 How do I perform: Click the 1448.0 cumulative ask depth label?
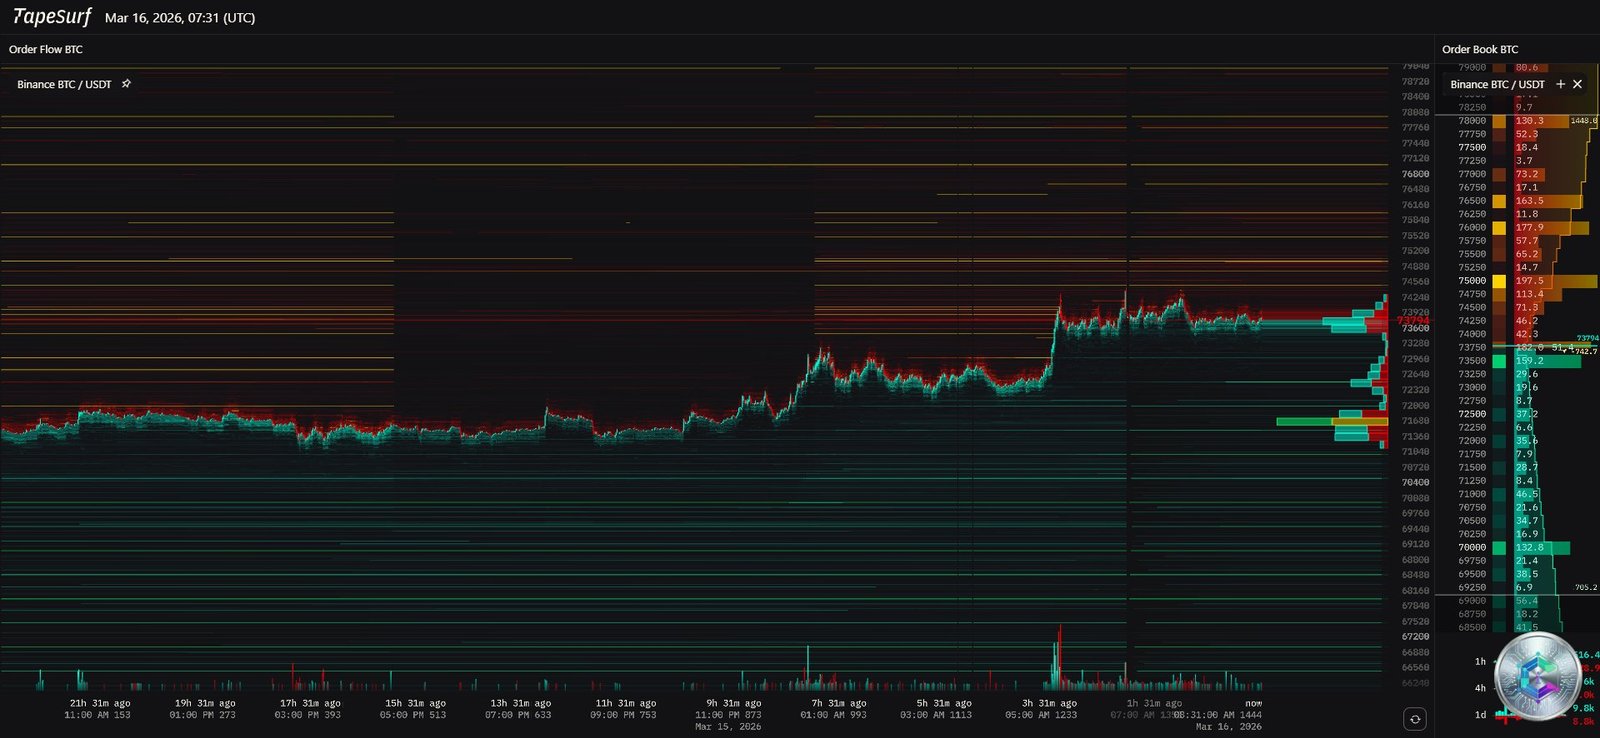1584,121
